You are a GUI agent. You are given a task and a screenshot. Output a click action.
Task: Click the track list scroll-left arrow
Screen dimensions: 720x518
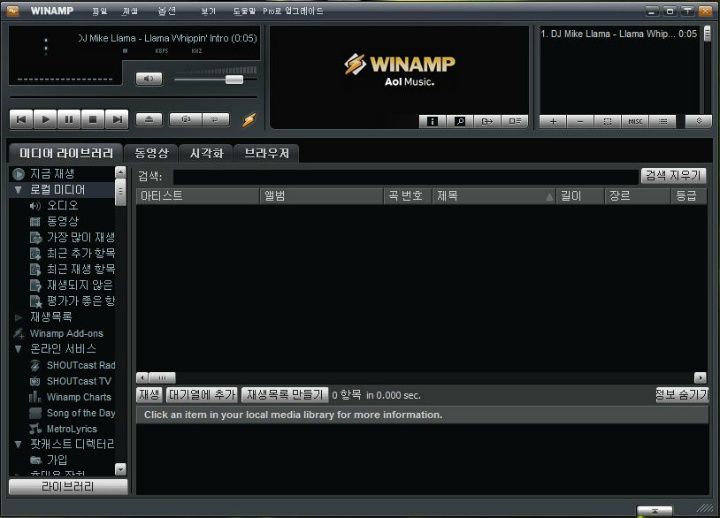pos(142,377)
